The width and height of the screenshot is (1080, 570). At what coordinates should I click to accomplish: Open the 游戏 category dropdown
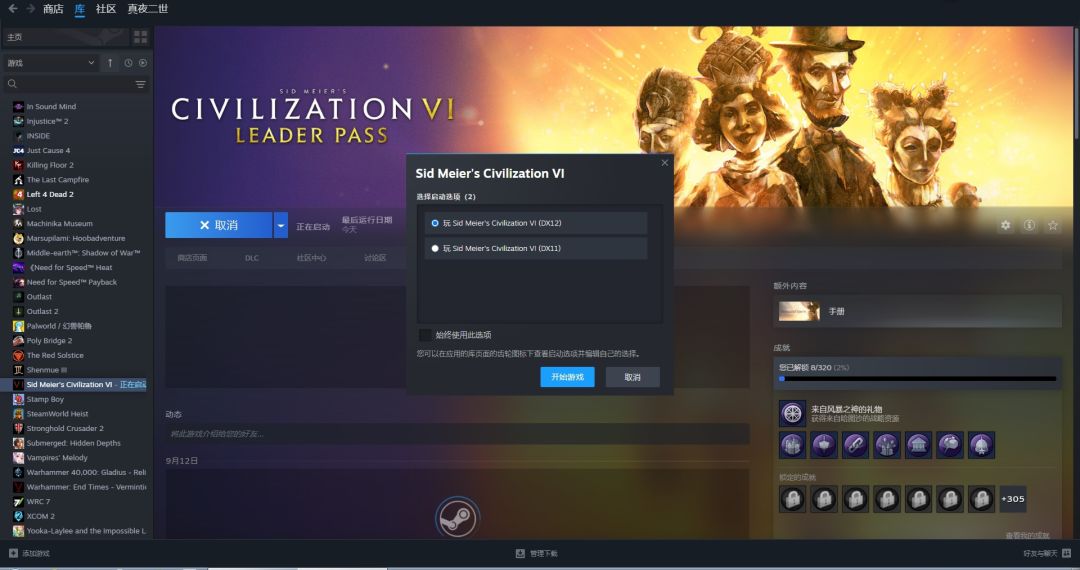pos(50,63)
